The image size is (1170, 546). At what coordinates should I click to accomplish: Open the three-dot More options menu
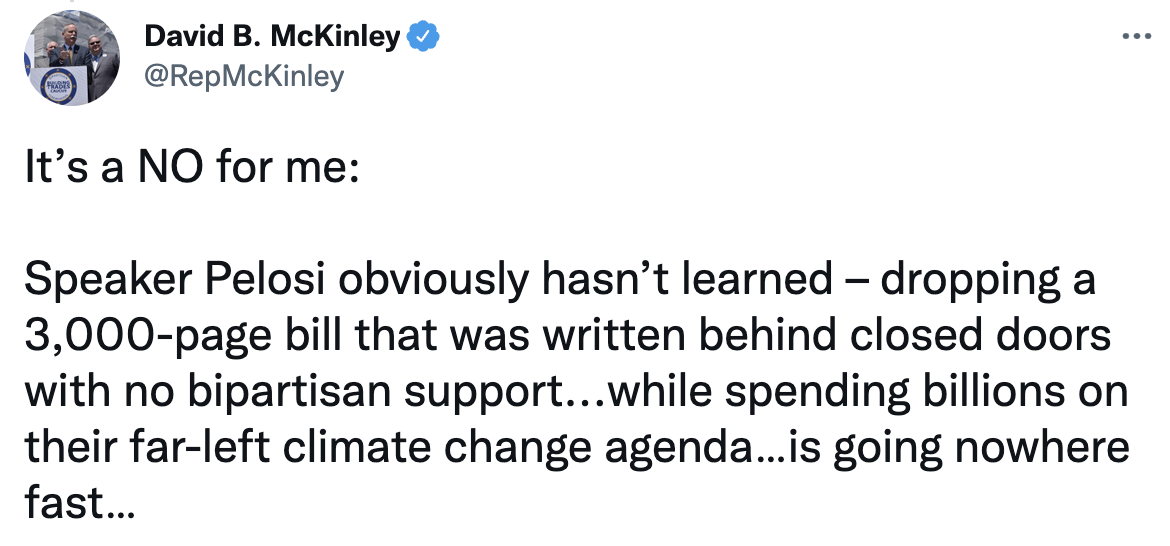(1137, 37)
